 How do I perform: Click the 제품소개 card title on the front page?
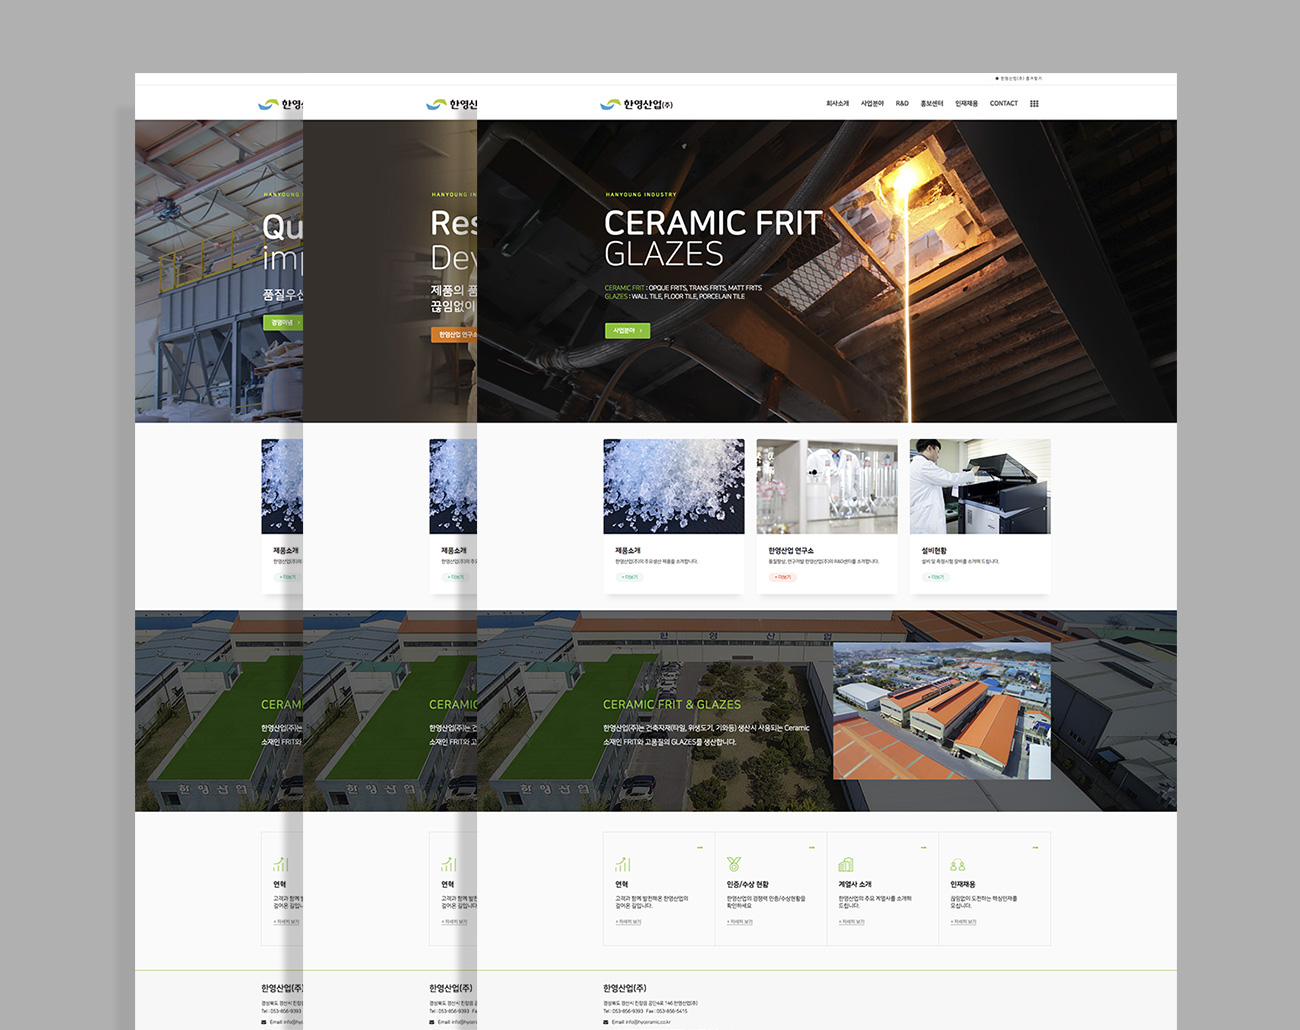[628, 551]
